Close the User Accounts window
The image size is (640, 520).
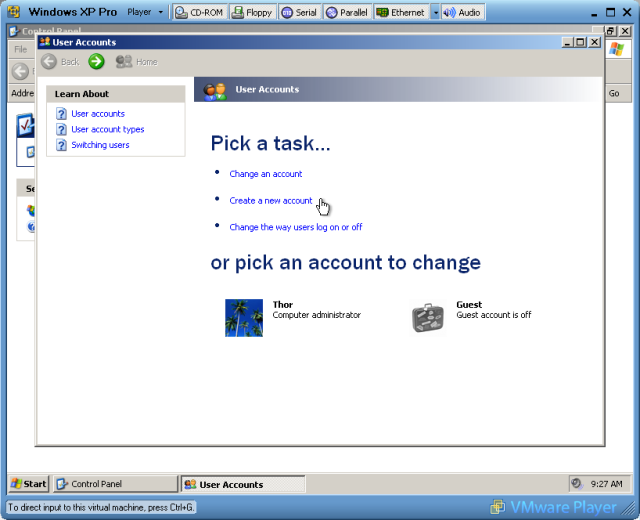pos(595,42)
